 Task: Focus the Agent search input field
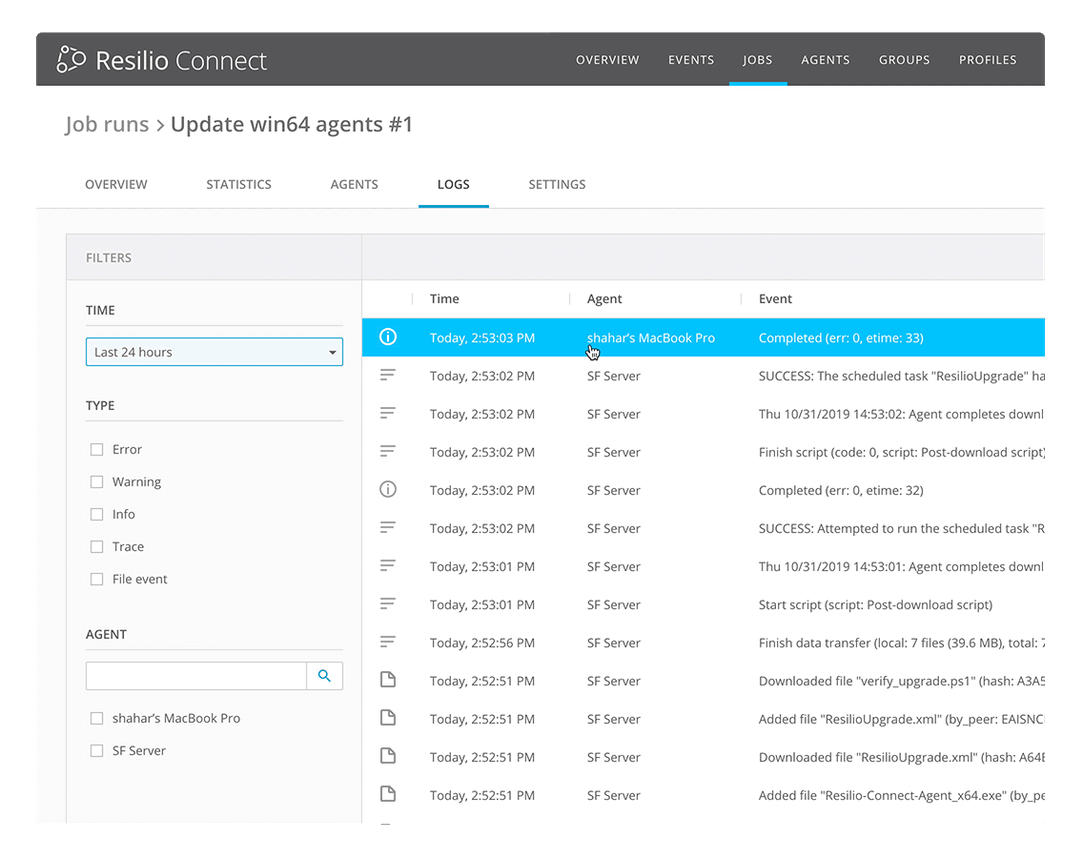196,676
